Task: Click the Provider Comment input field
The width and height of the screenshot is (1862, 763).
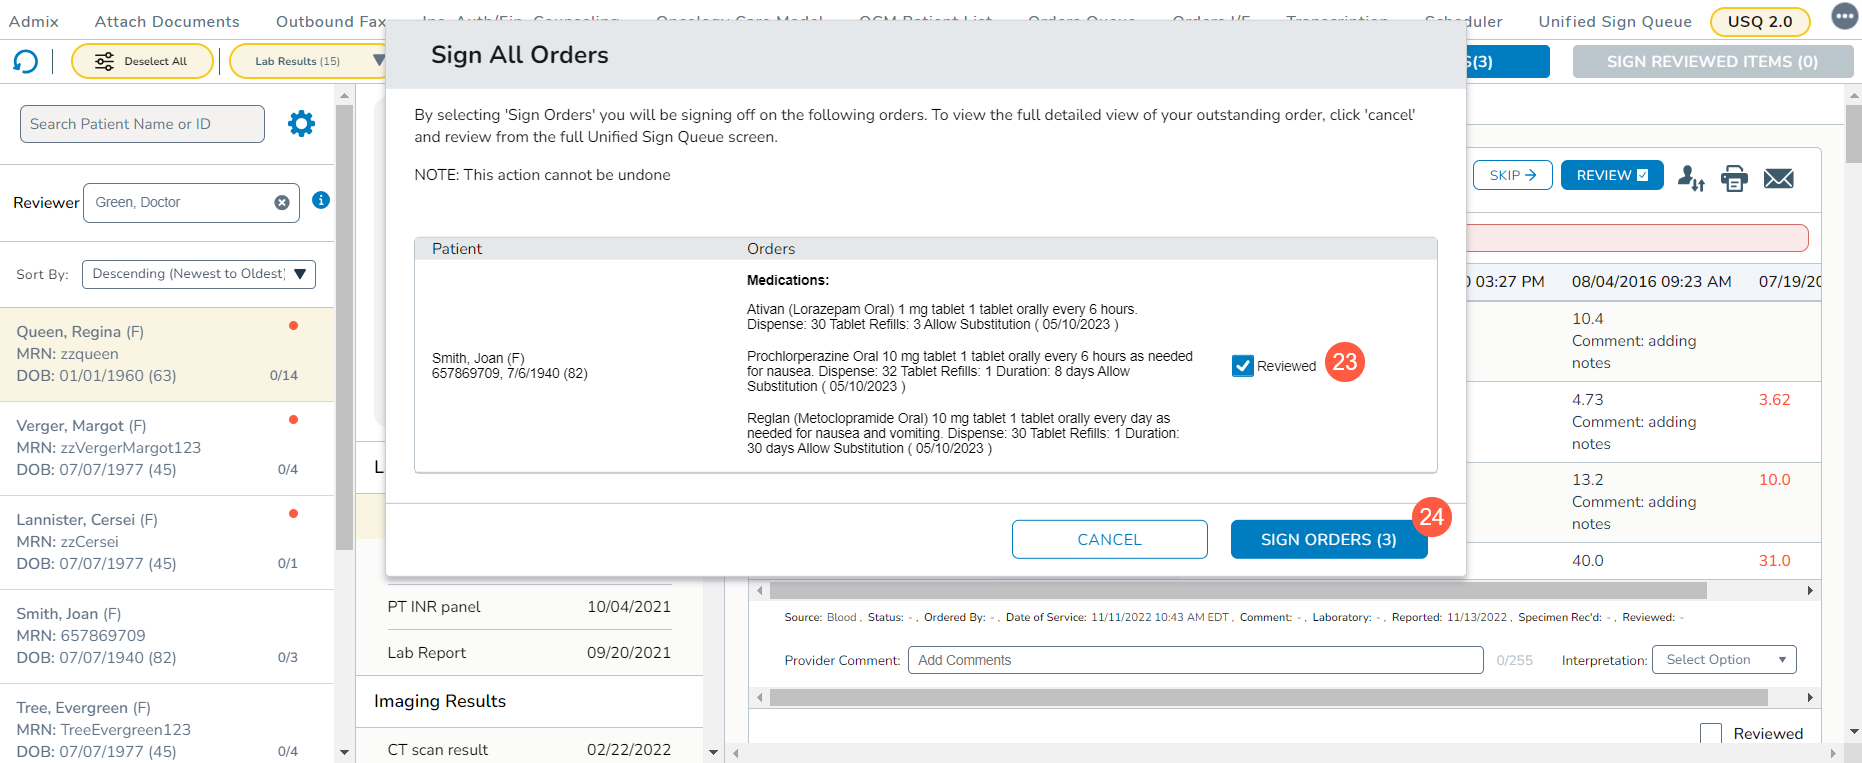Action: pos(1194,660)
